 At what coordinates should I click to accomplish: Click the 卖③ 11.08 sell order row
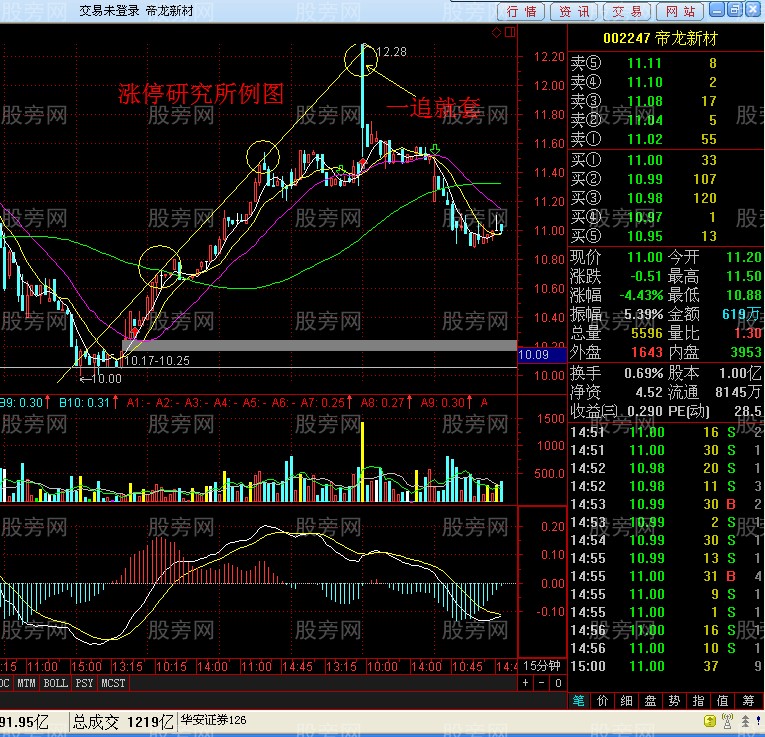(x=666, y=101)
